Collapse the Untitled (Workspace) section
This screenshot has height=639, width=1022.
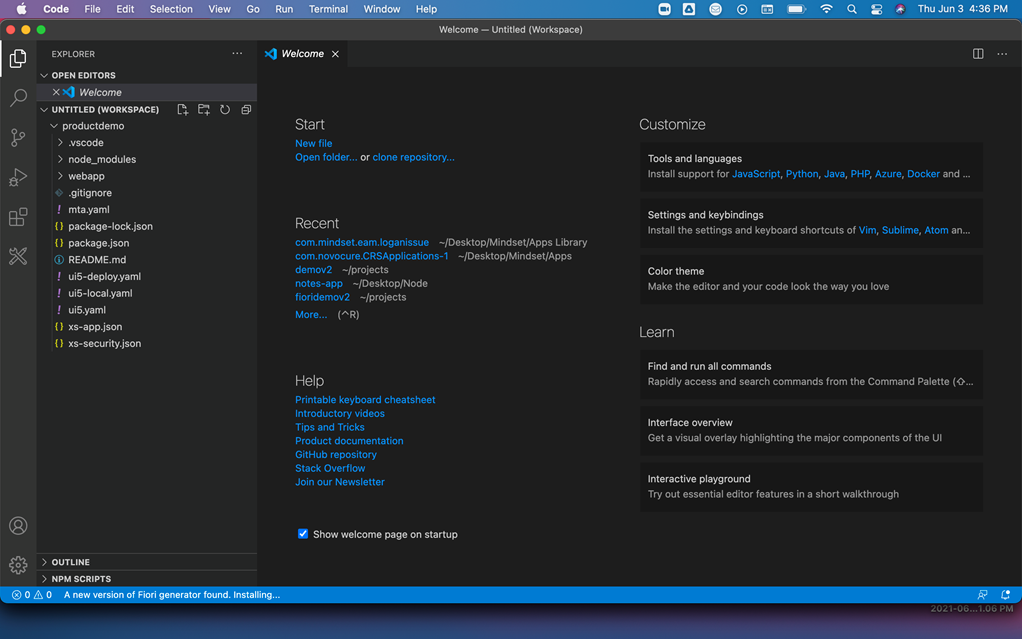[44, 110]
